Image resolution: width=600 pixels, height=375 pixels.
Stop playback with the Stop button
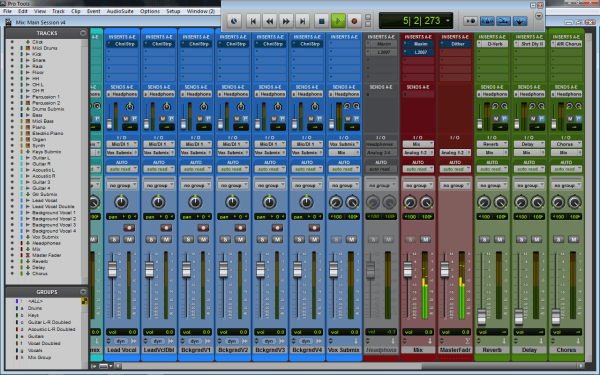pos(321,21)
